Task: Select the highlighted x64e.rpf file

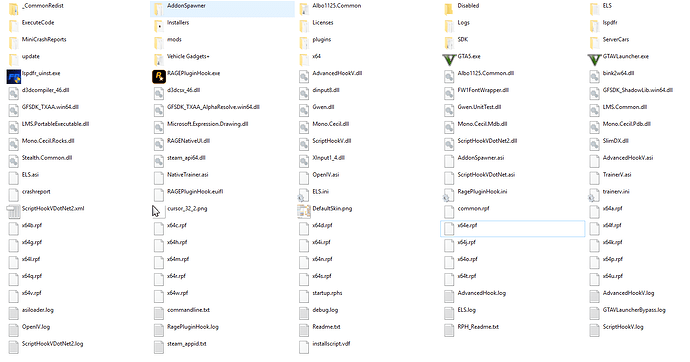Action: click(513, 229)
